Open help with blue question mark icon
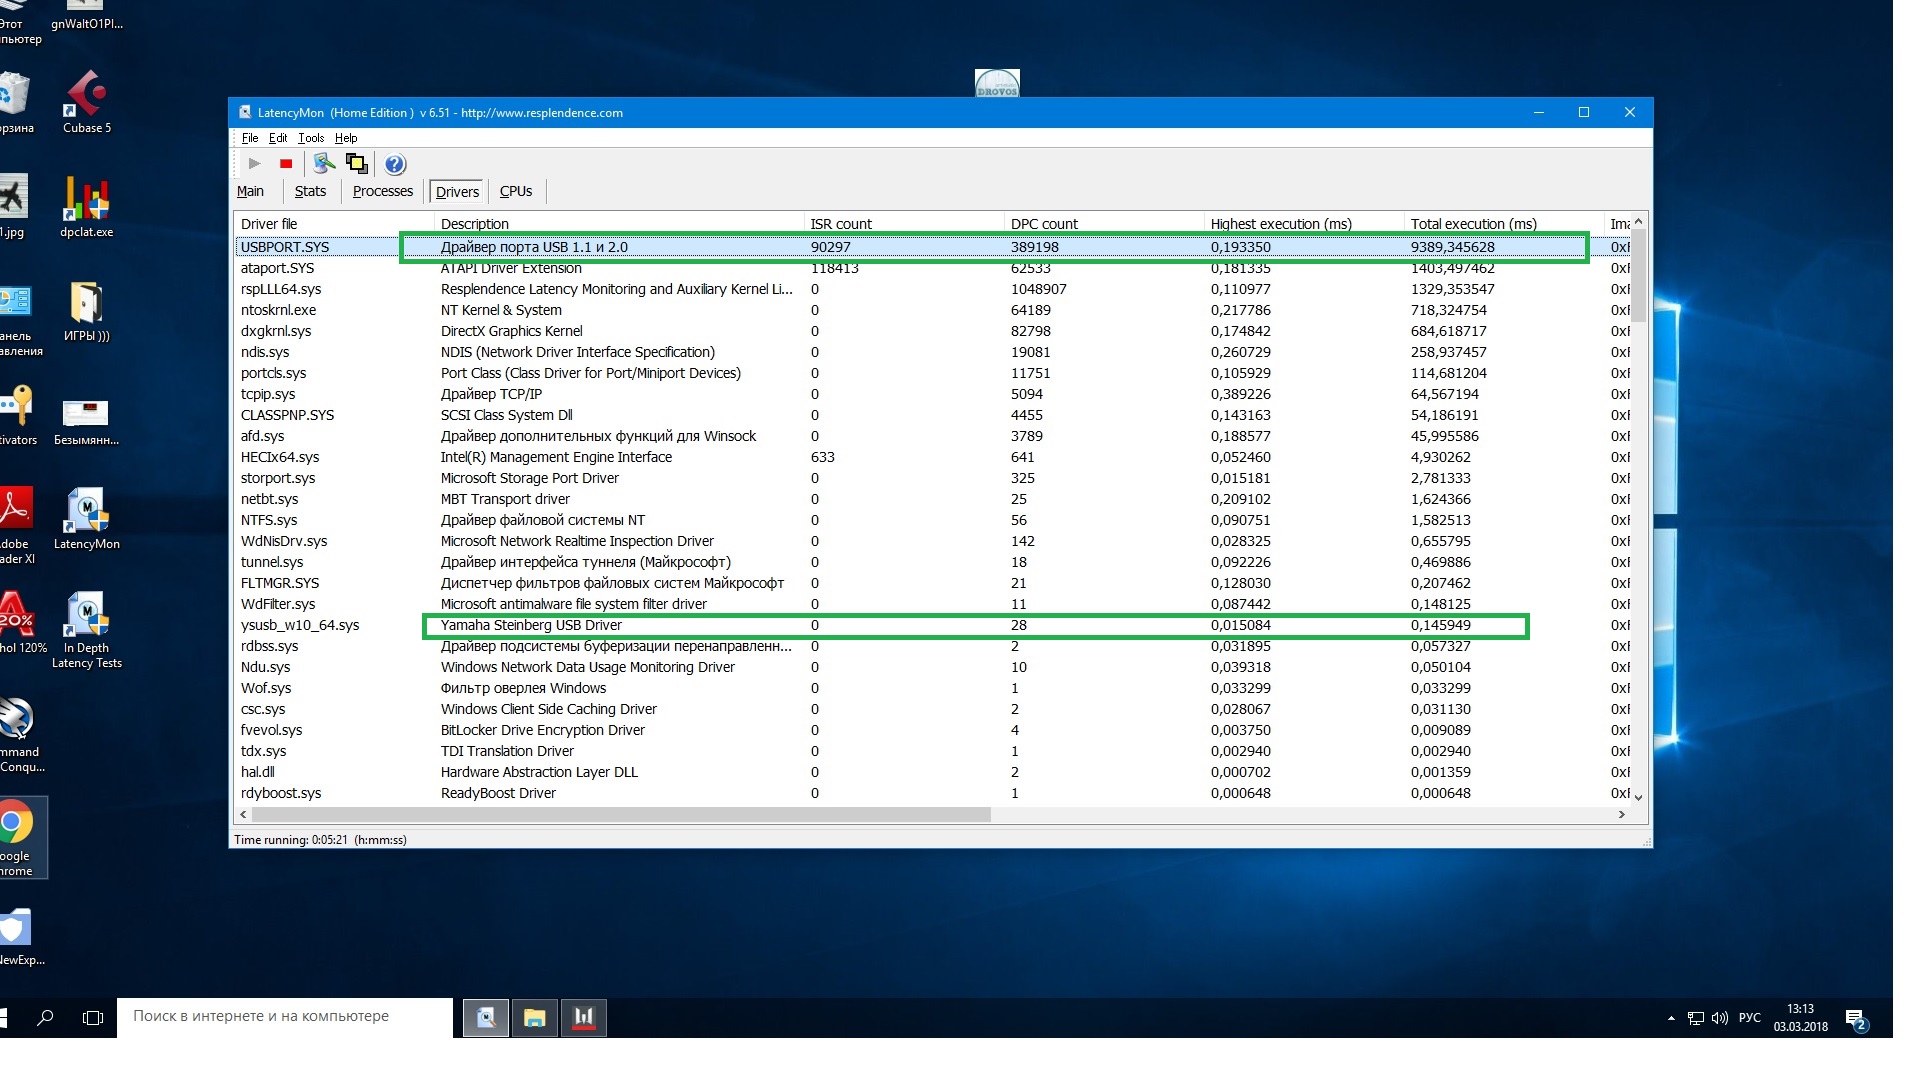Screen dimensions: 1920x1080 (x=395, y=164)
